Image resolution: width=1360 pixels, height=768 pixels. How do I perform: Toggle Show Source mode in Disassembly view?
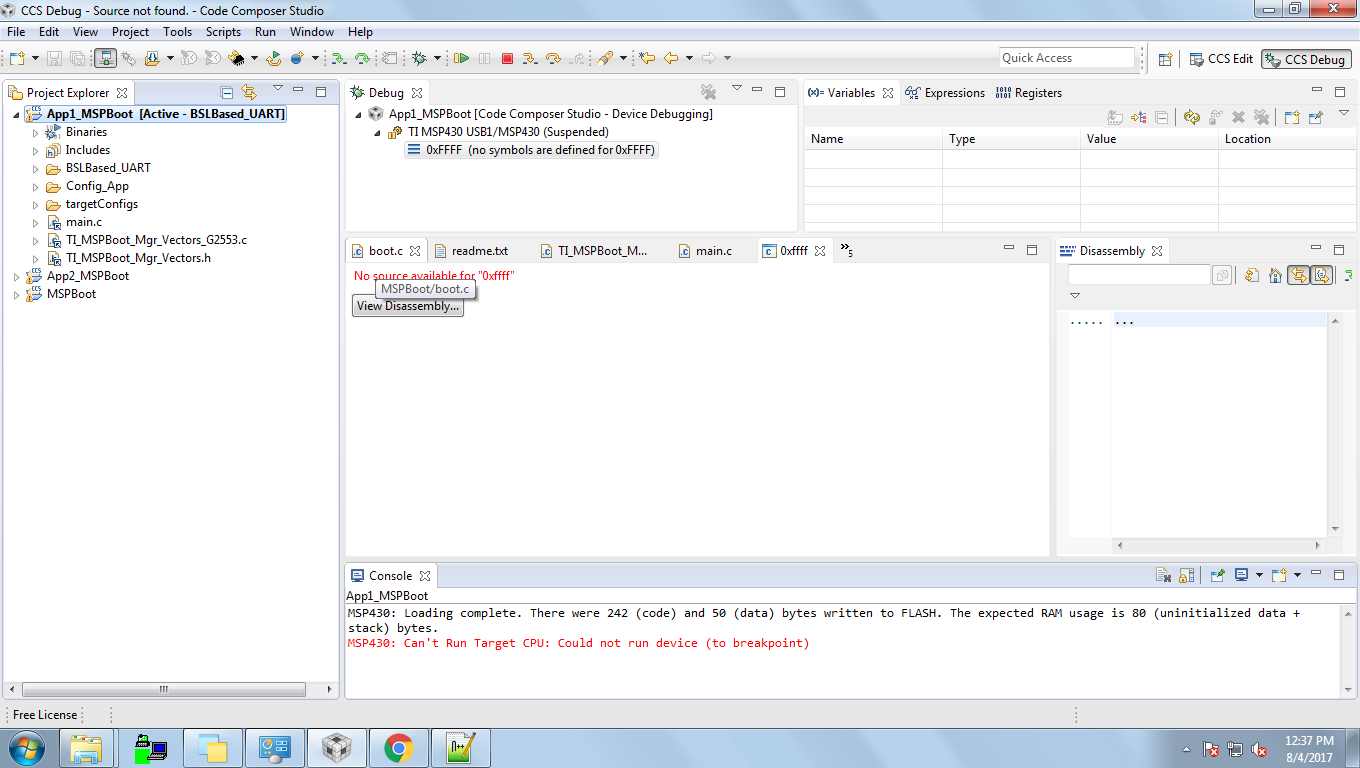[x=1322, y=275]
